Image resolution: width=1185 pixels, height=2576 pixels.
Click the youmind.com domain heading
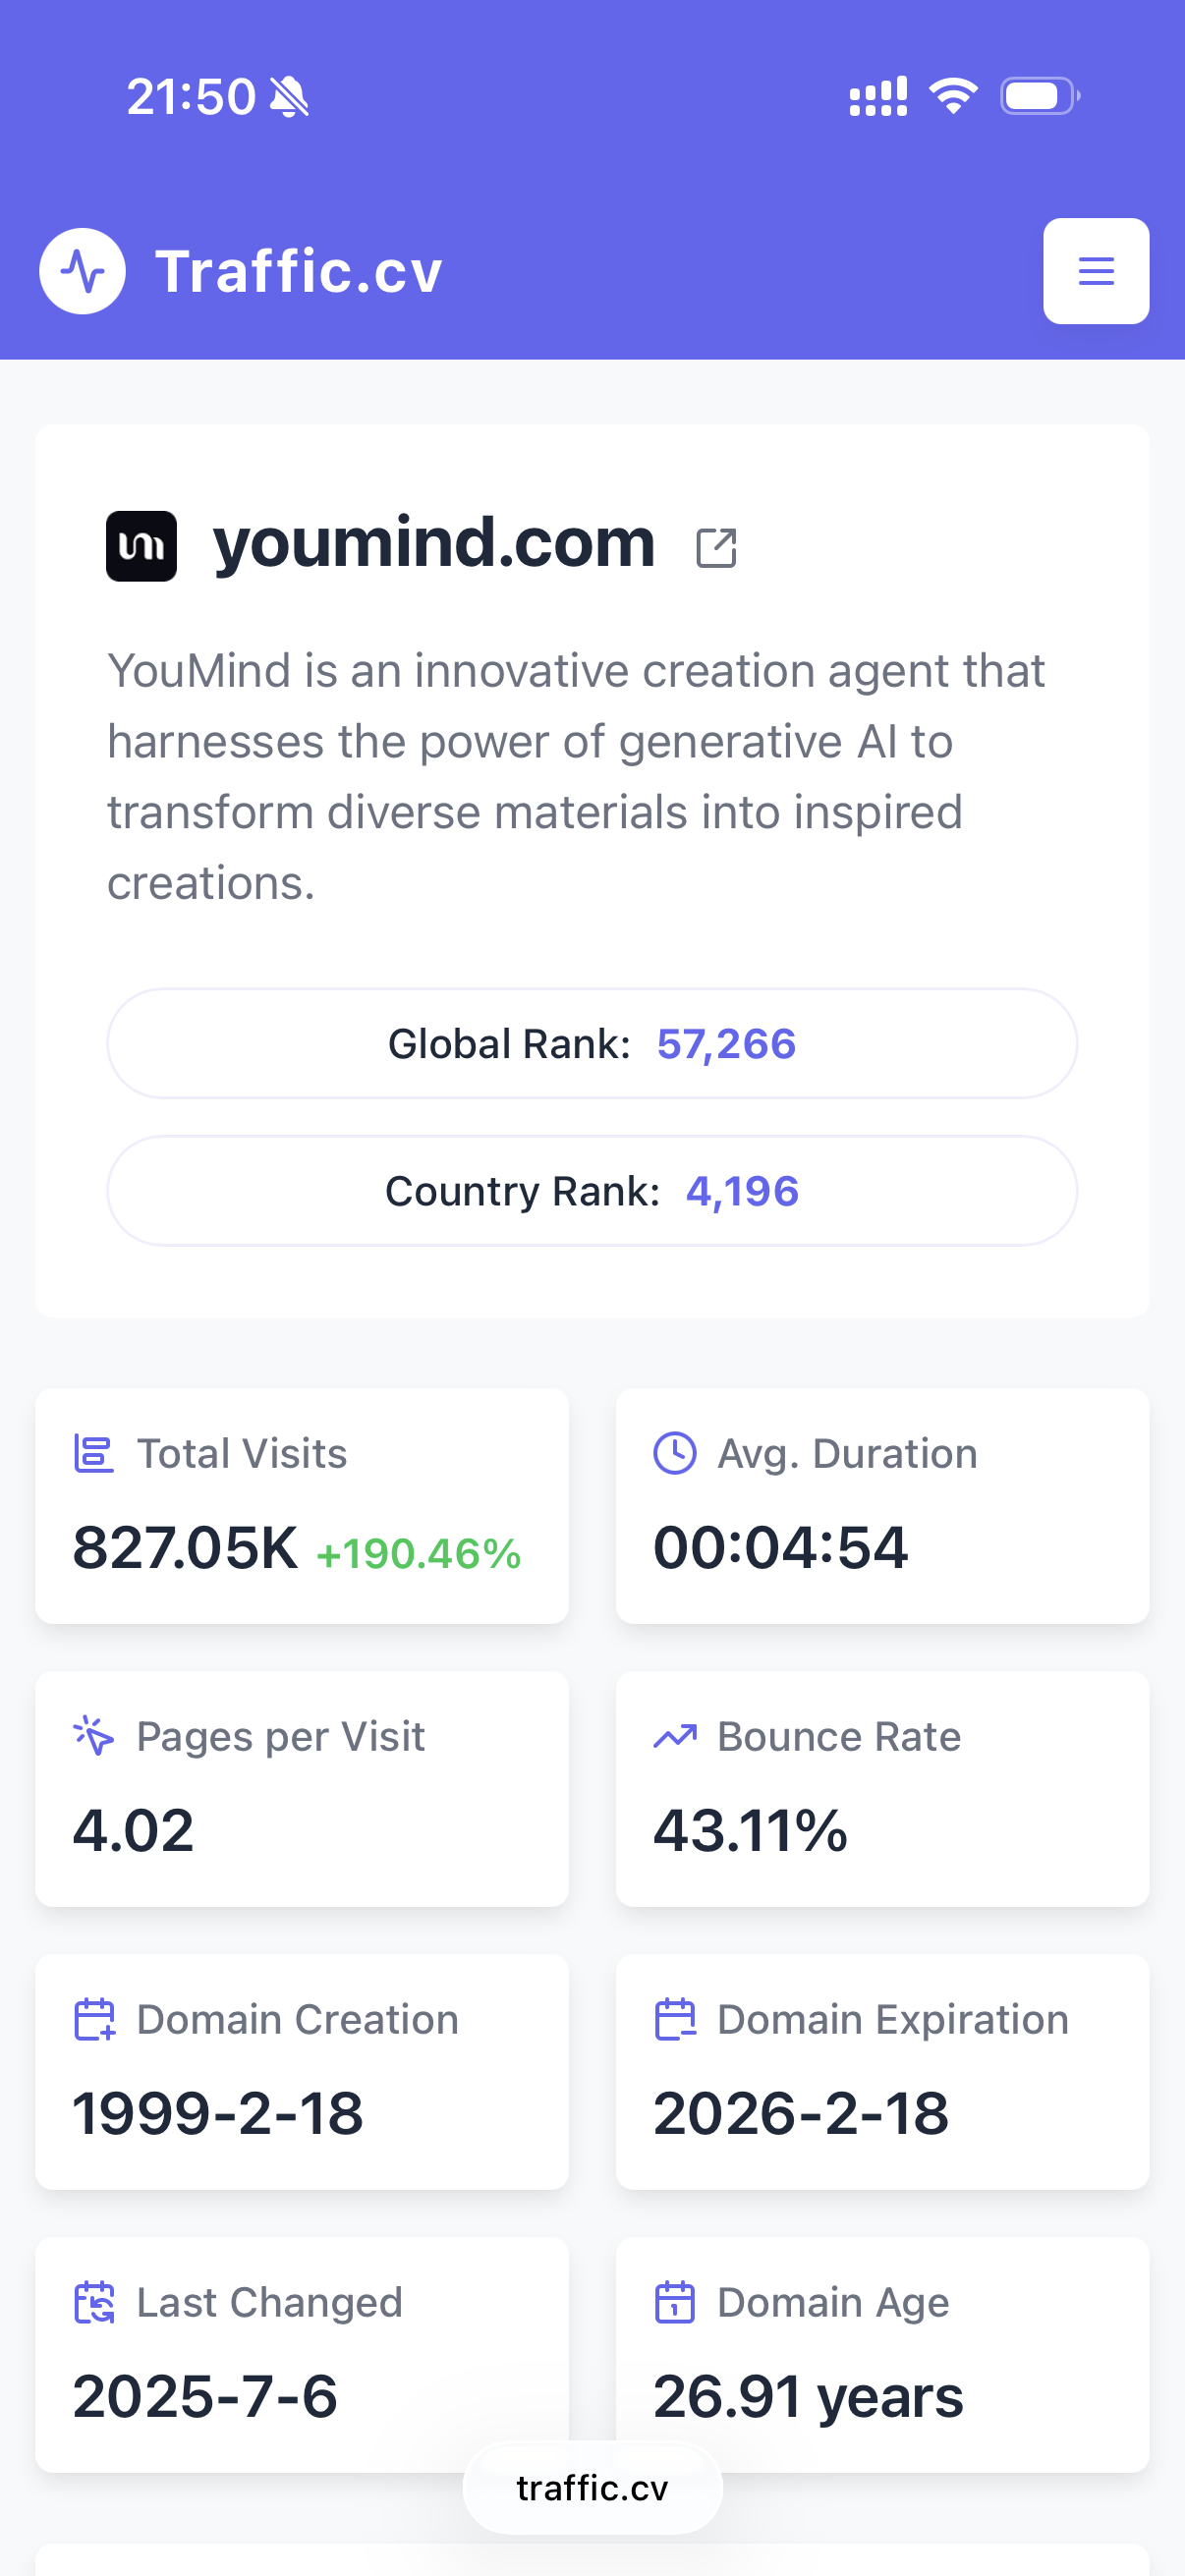(434, 543)
